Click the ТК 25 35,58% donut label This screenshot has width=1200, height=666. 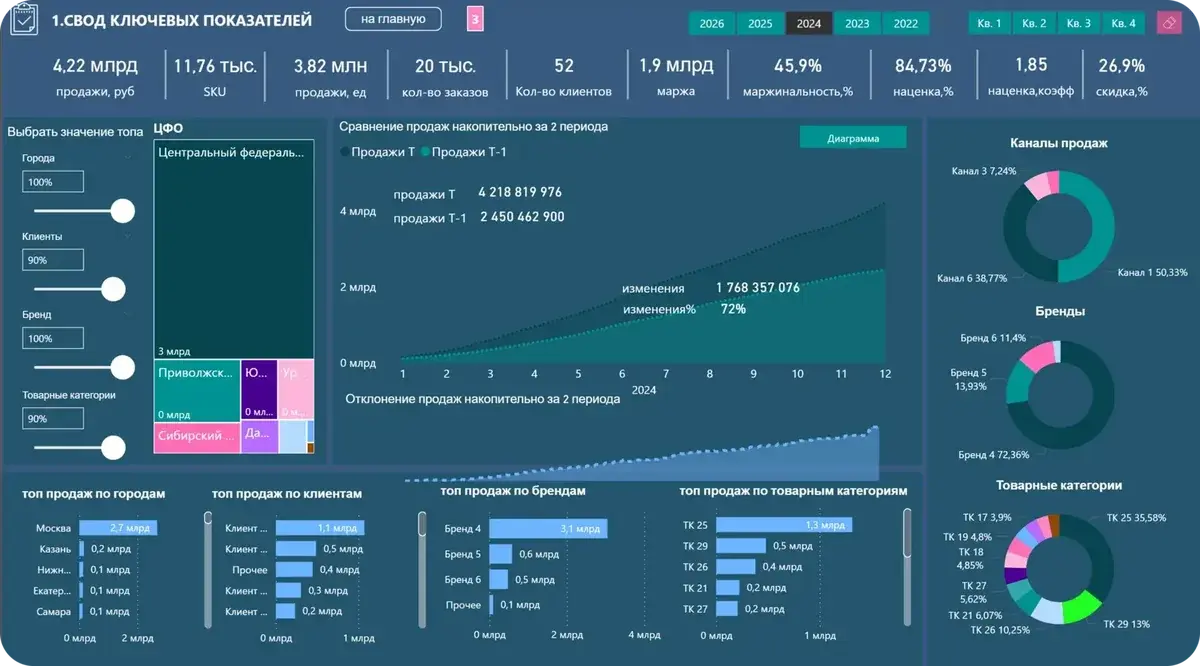pos(1138,518)
